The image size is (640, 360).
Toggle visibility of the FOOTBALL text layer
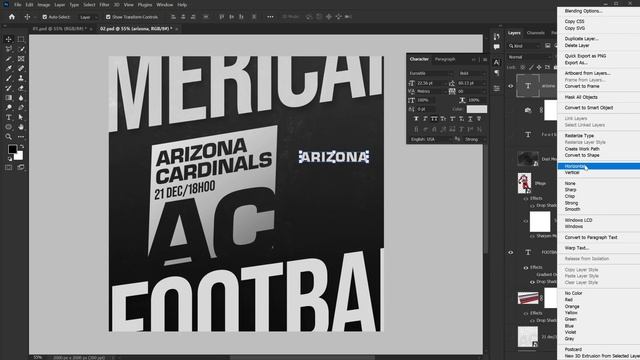(x=511, y=252)
